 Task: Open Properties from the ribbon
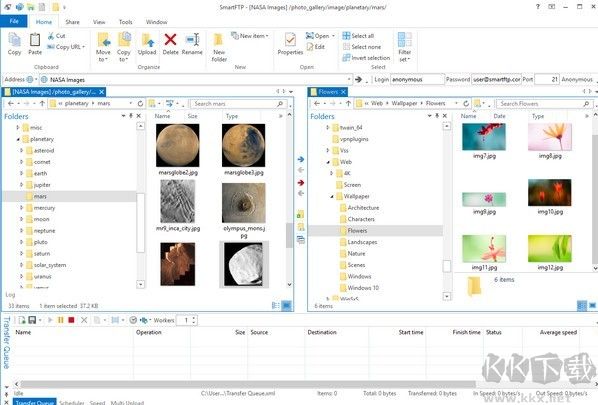290,44
